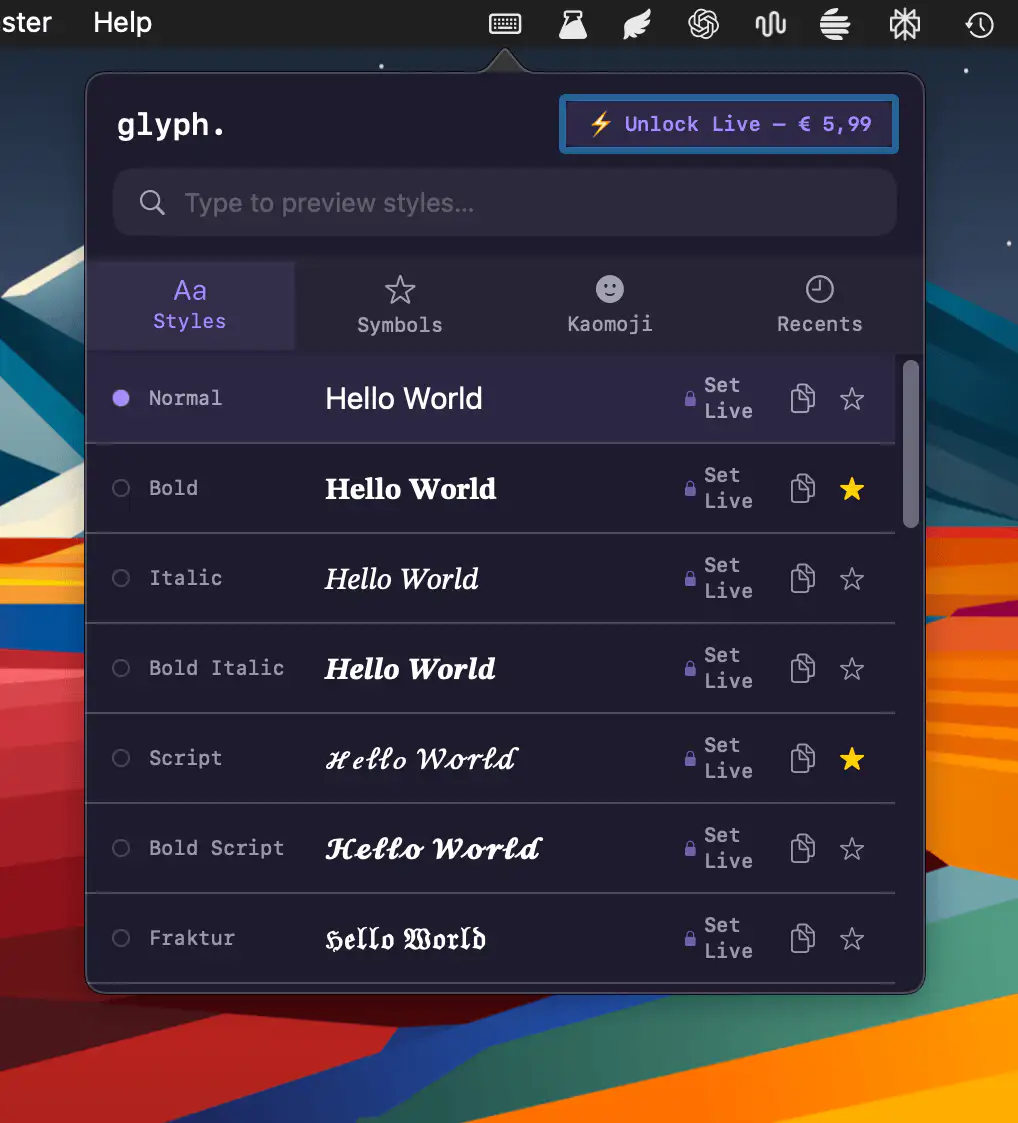Click the lock icon on Normal's Set Live
The image size is (1018, 1123).
(x=690, y=398)
